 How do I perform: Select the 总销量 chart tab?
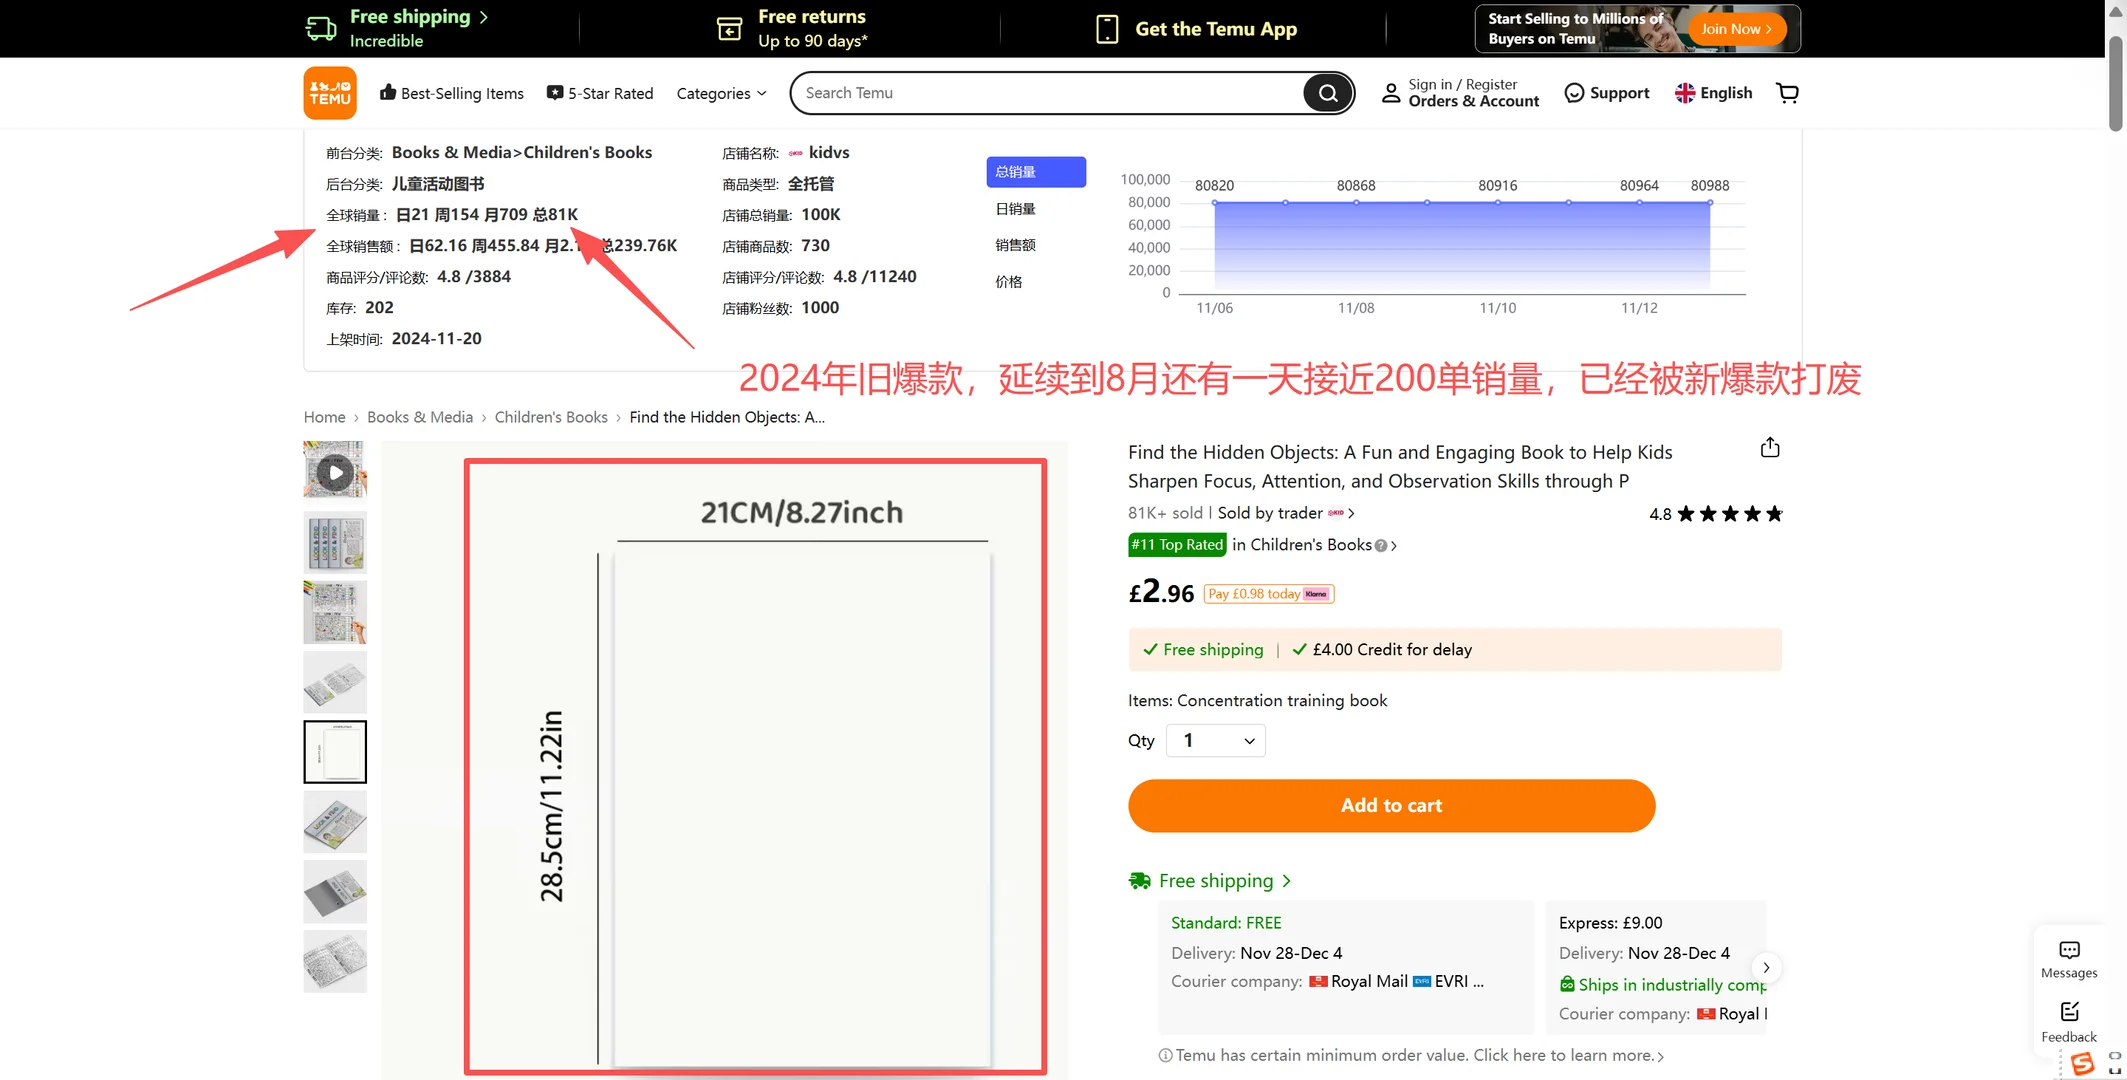coord(1036,172)
